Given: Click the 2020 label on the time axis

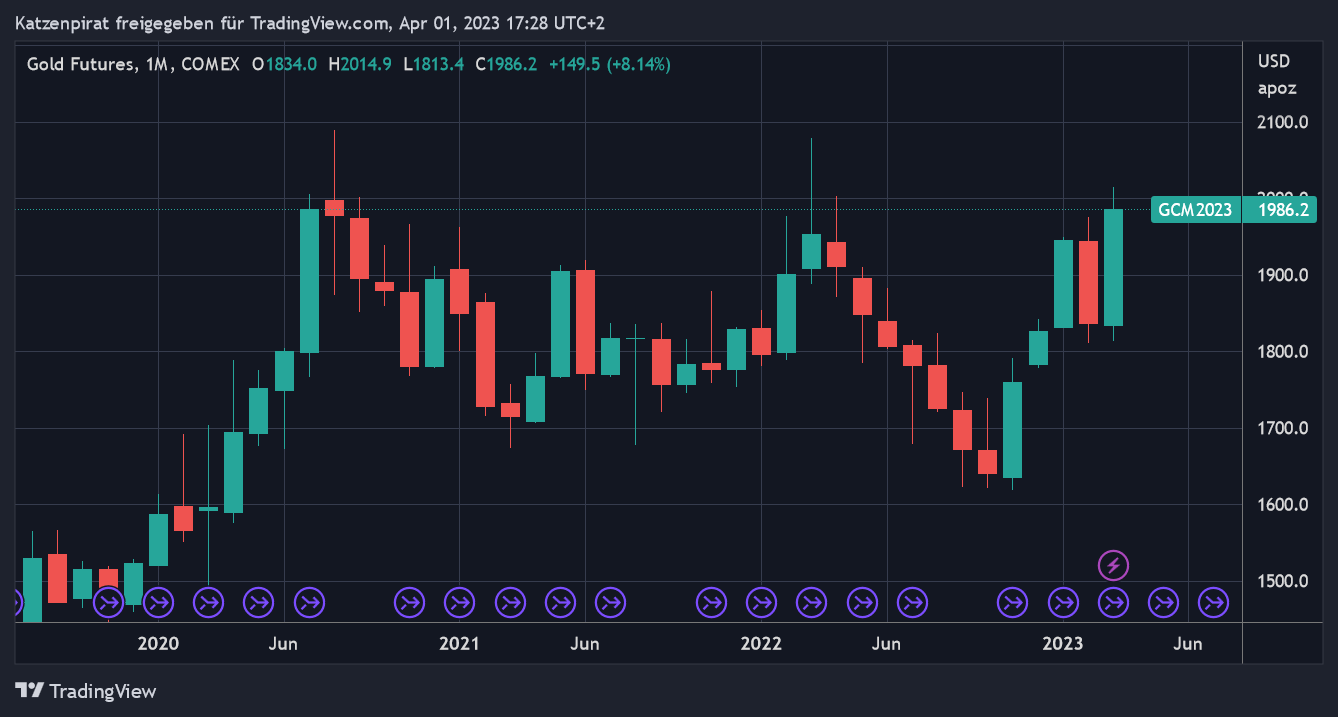Looking at the screenshot, I should pyautogui.click(x=158, y=643).
